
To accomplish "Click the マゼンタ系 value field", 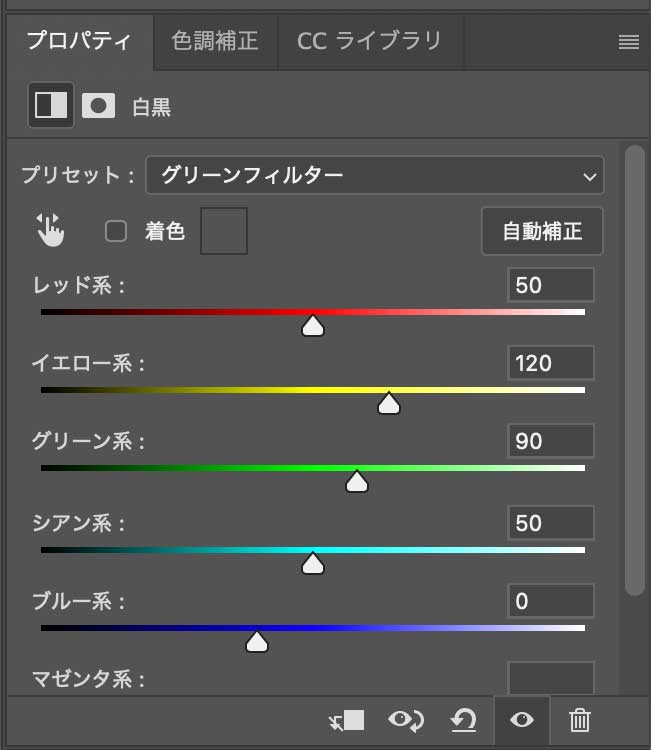I will pyautogui.click(x=551, y=678).
